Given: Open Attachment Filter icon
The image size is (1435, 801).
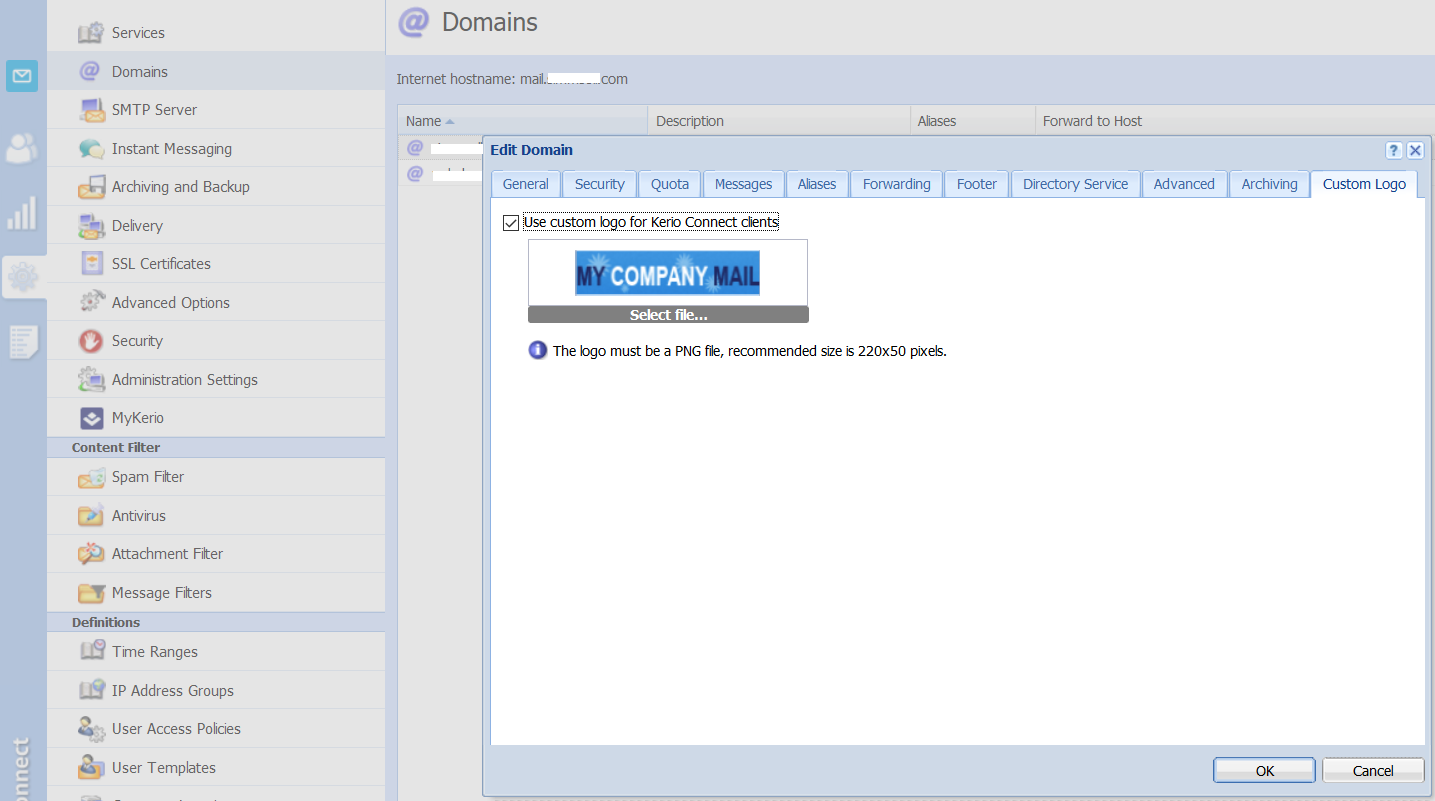Looking at the screenshot, I should 91,554.
